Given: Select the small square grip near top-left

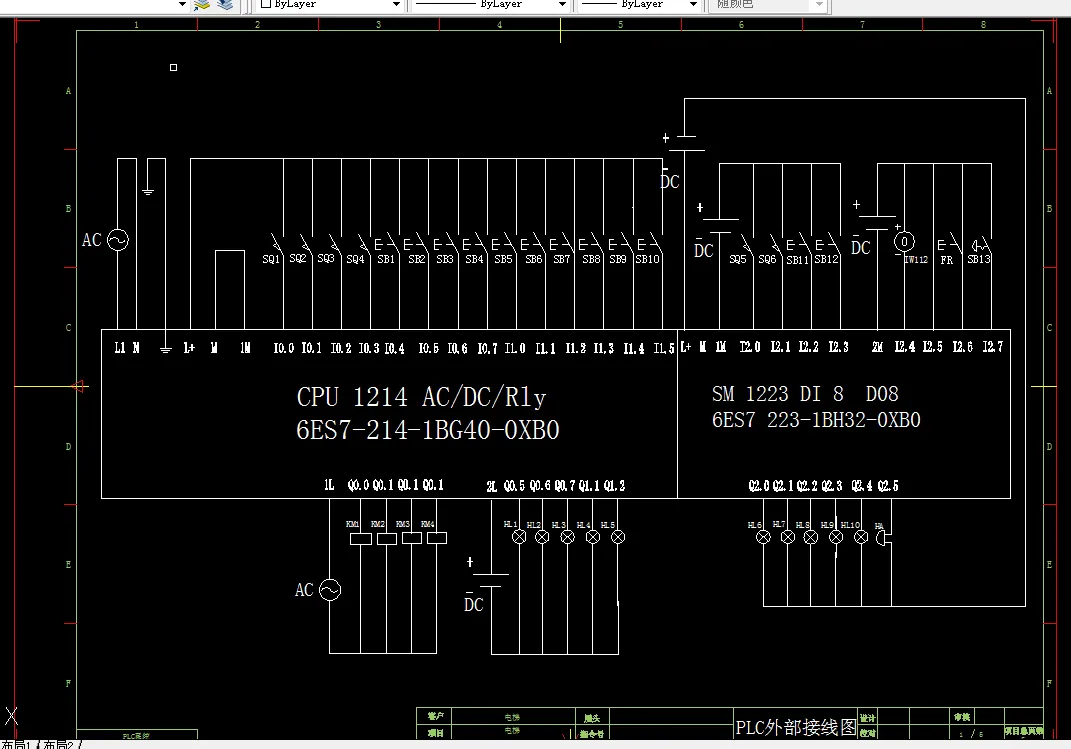Looking at the screenshot, I should click(173, 68).
